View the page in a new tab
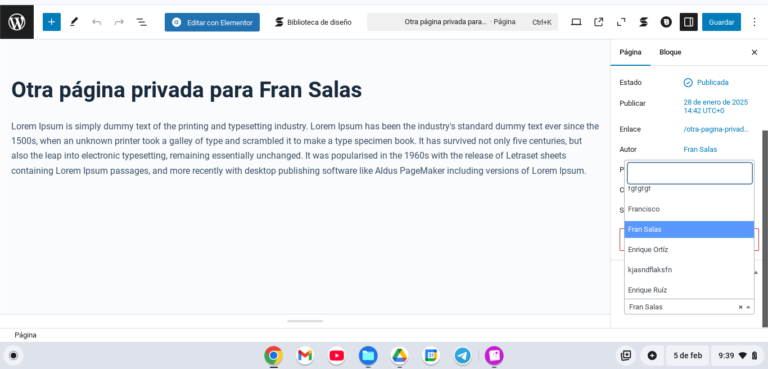 599,22
